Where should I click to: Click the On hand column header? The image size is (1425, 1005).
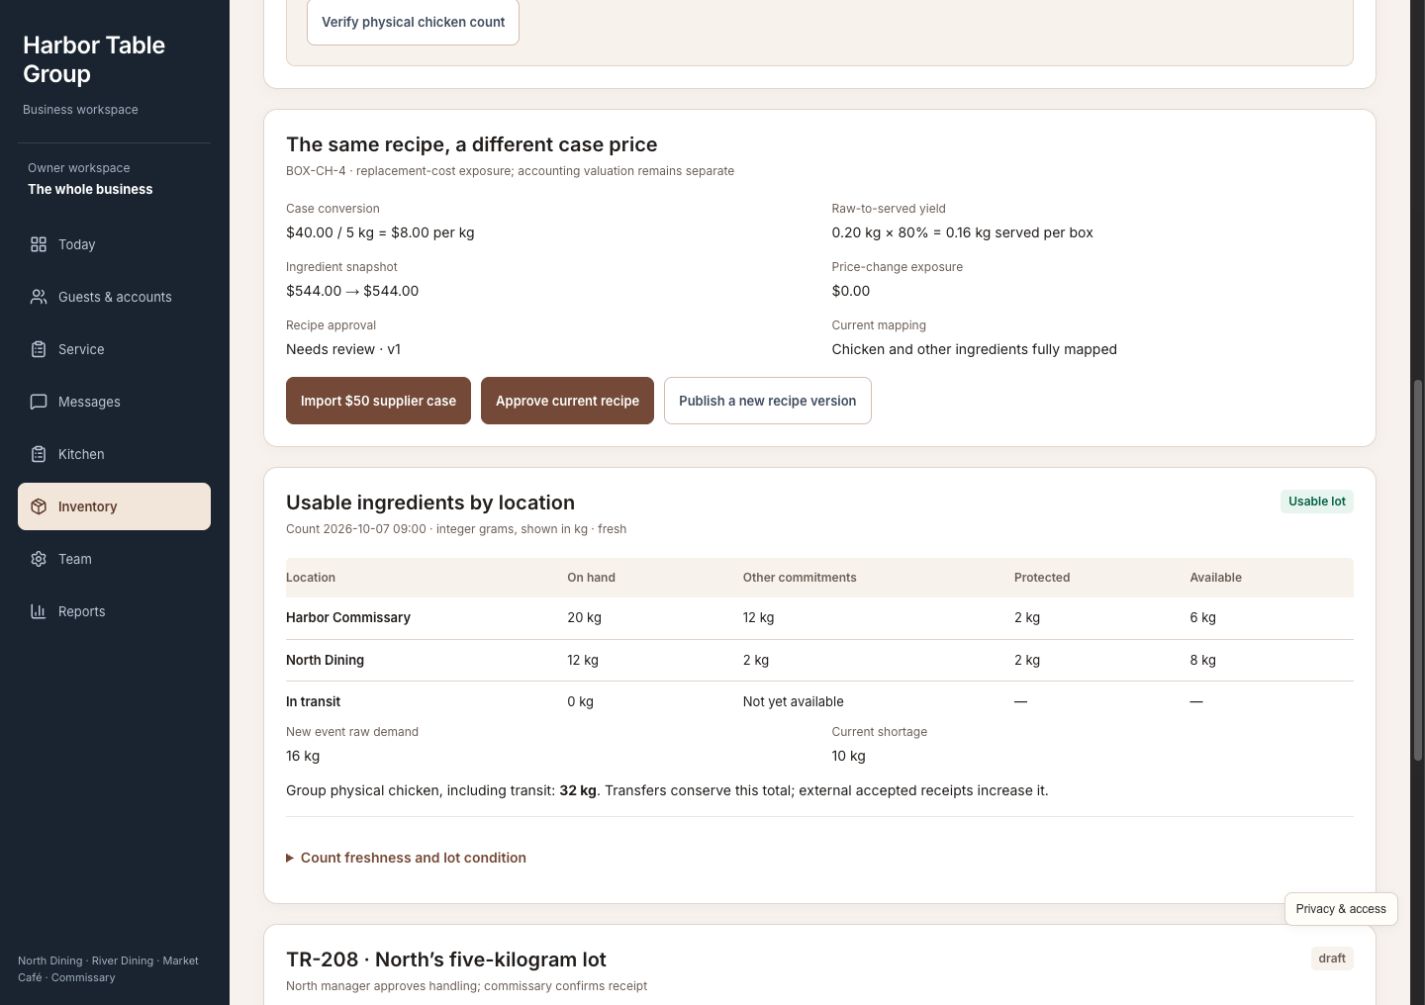pyautogui.click(x=591, y=578)
